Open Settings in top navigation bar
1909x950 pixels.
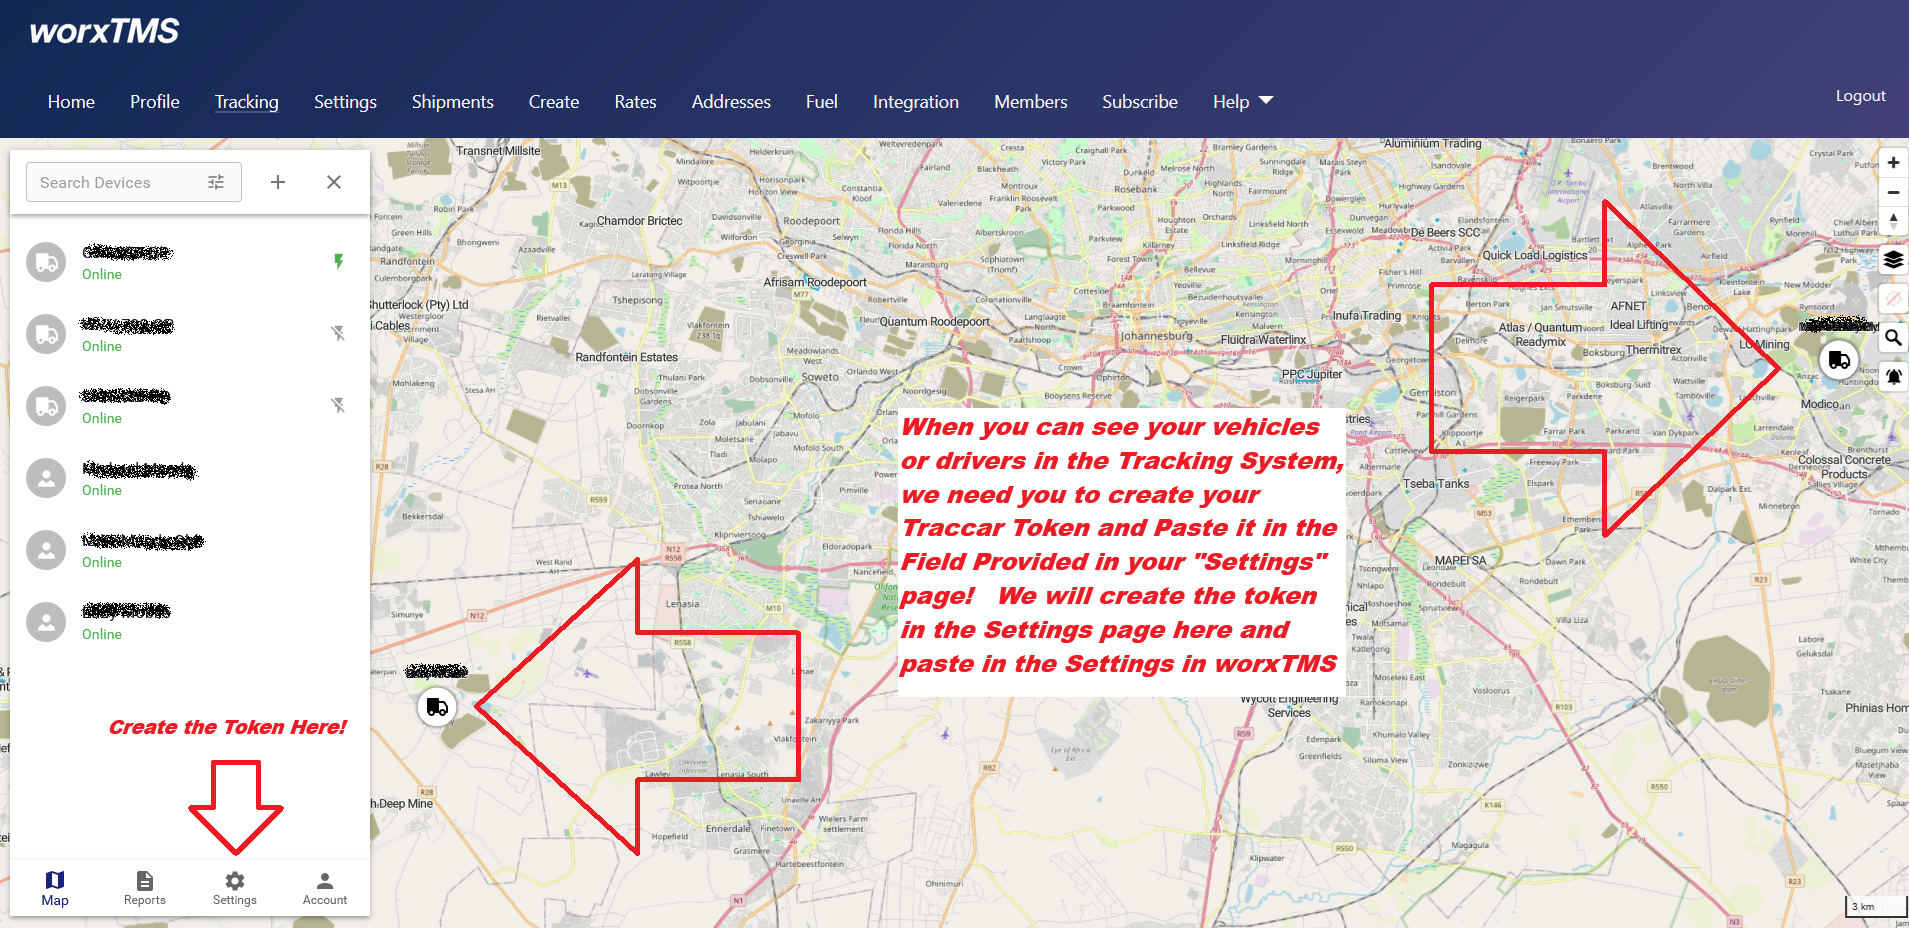point(345,102)
